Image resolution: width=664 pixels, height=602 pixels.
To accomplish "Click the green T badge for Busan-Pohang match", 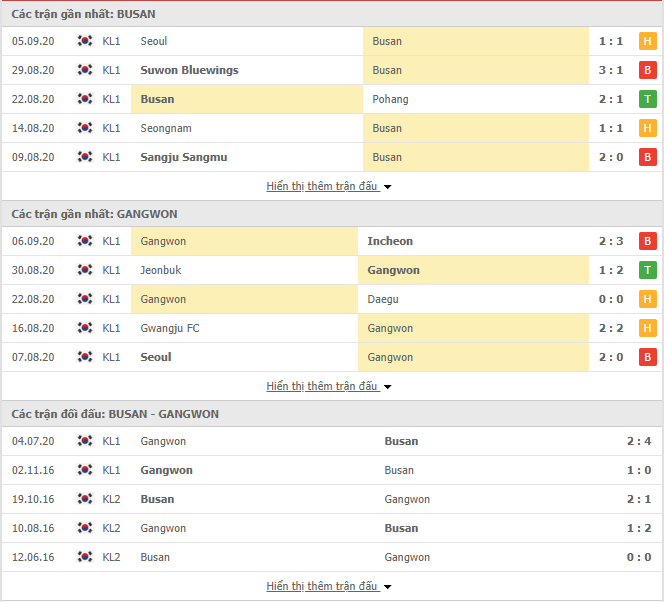I will [647, 99].
